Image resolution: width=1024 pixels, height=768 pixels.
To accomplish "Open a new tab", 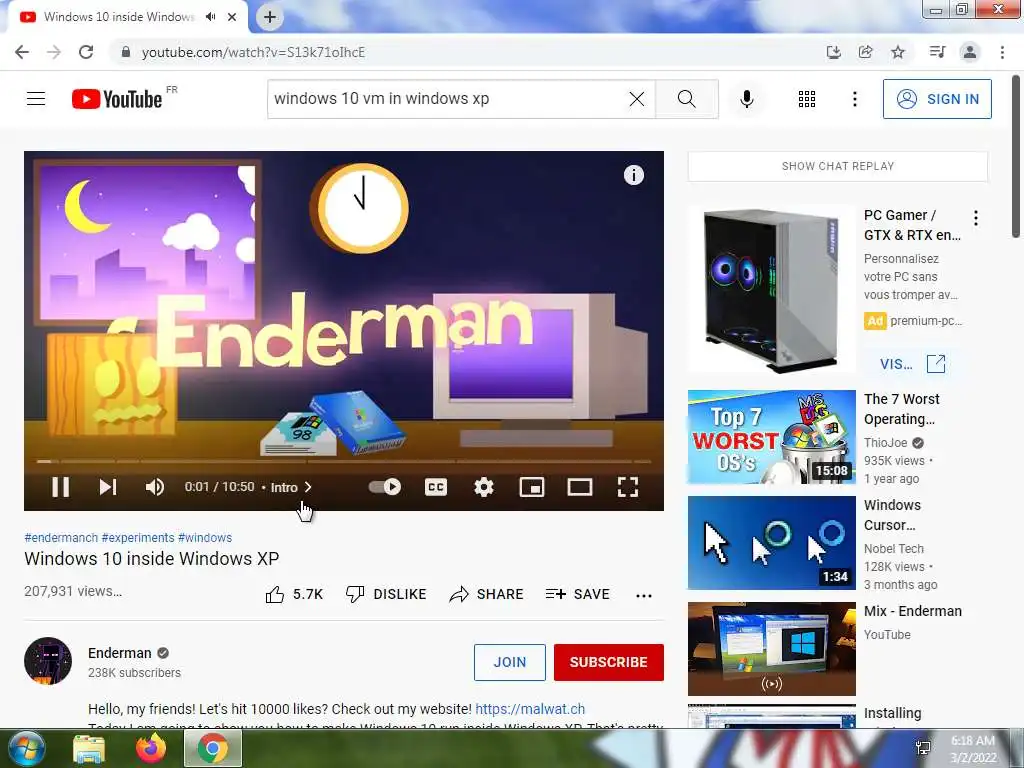I will pyautogui.click(x=270, y=17).
